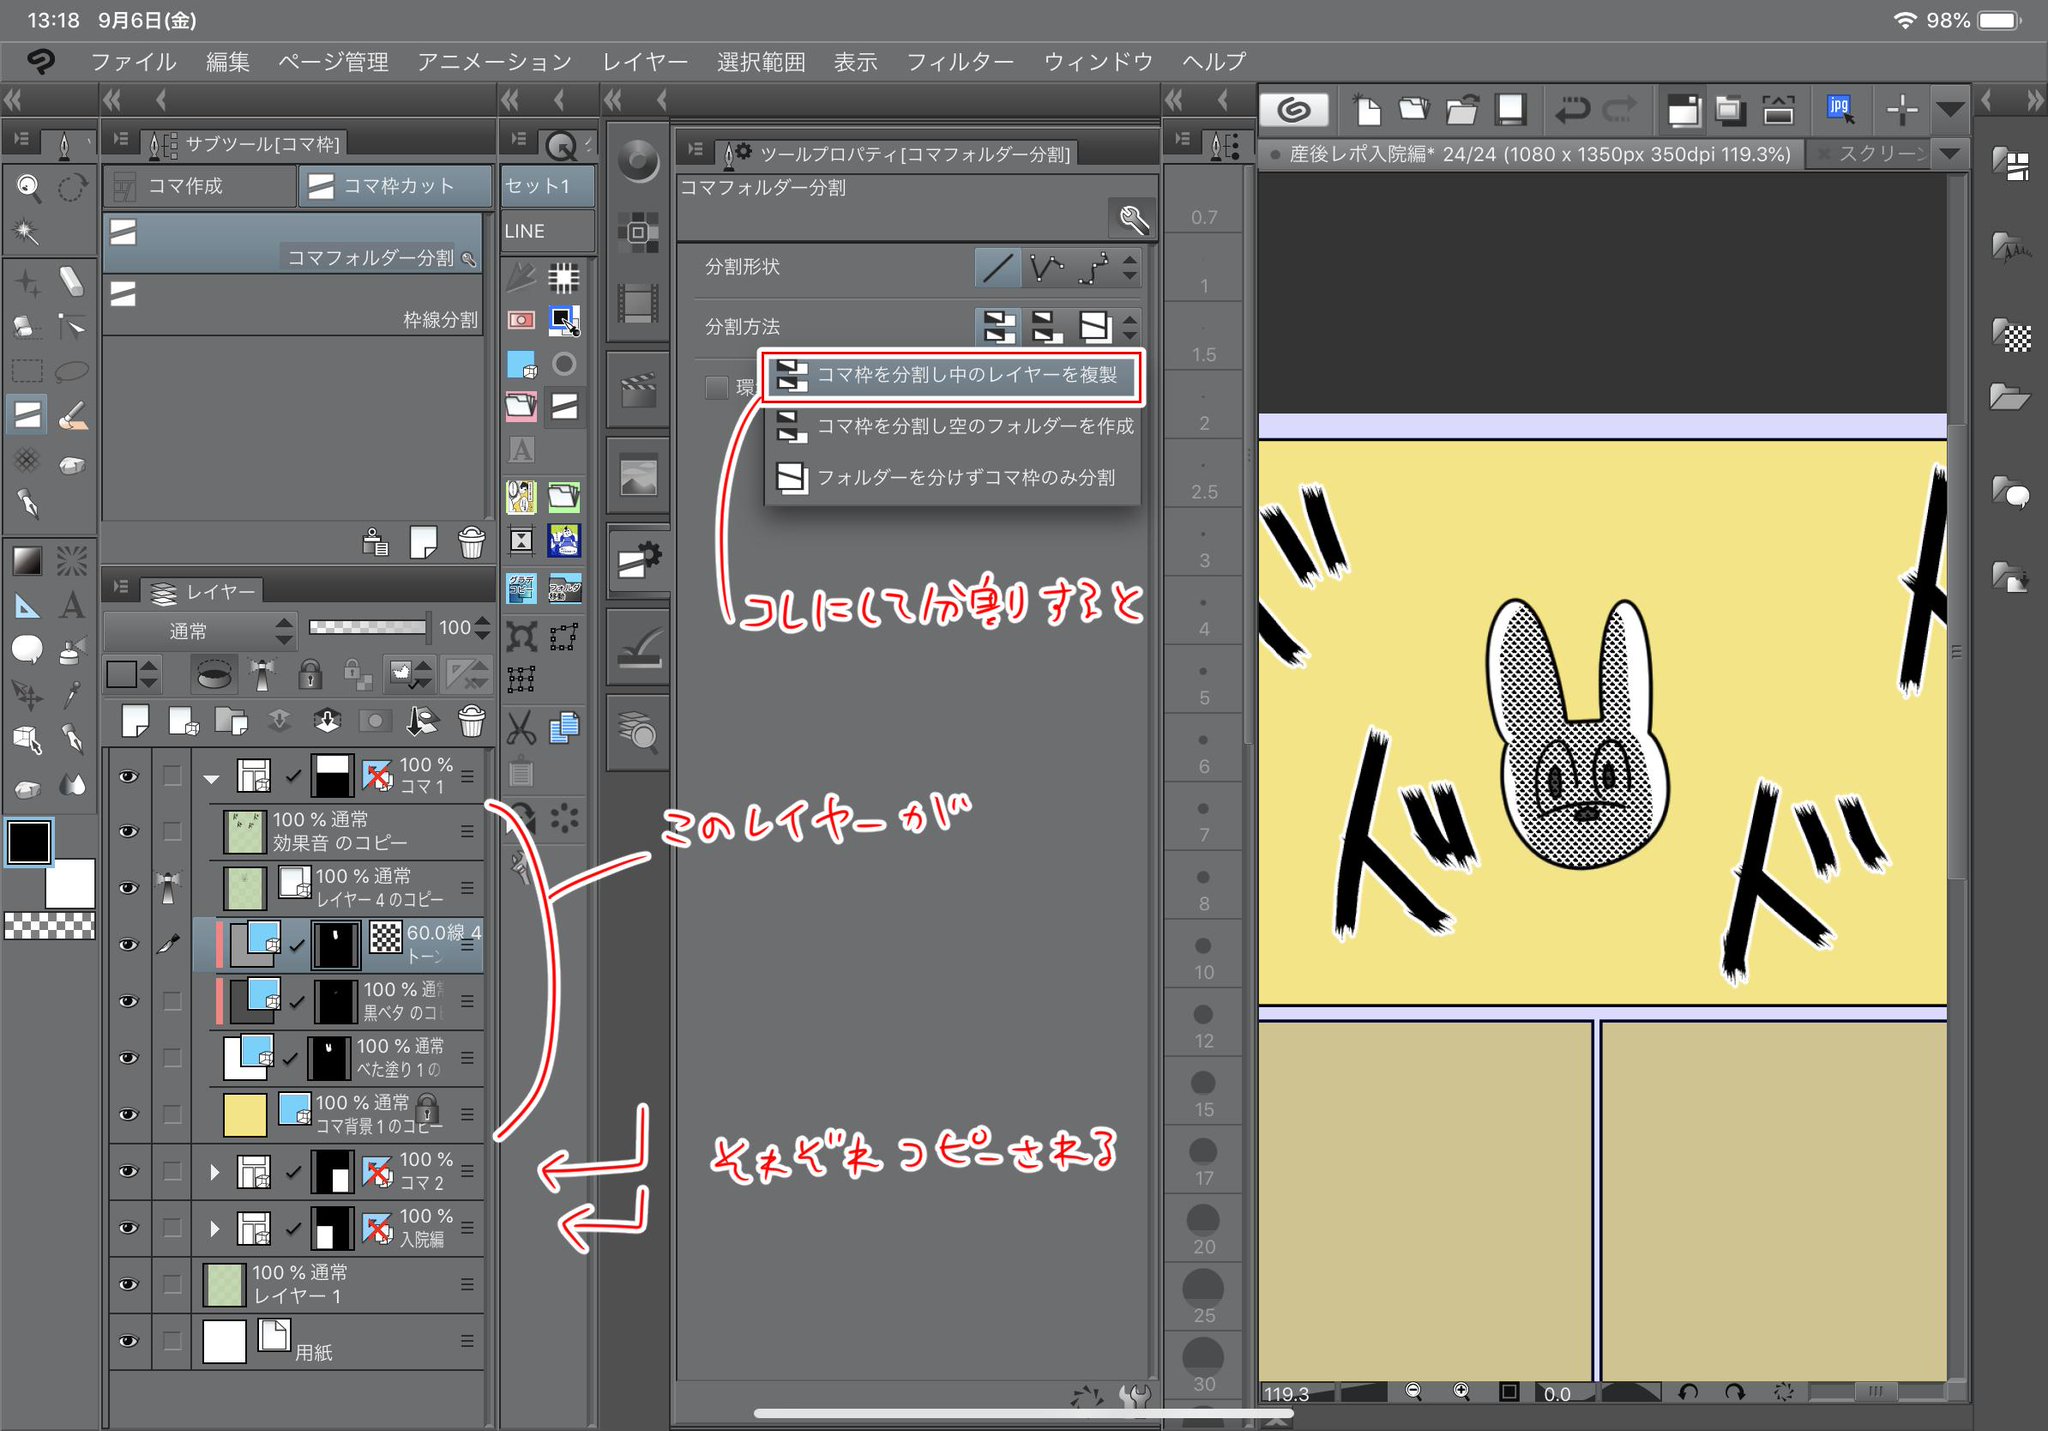2048x1431 pixels.
Task: Zoom out using canvas status bar magnifier
Action: (1413, 1391)
